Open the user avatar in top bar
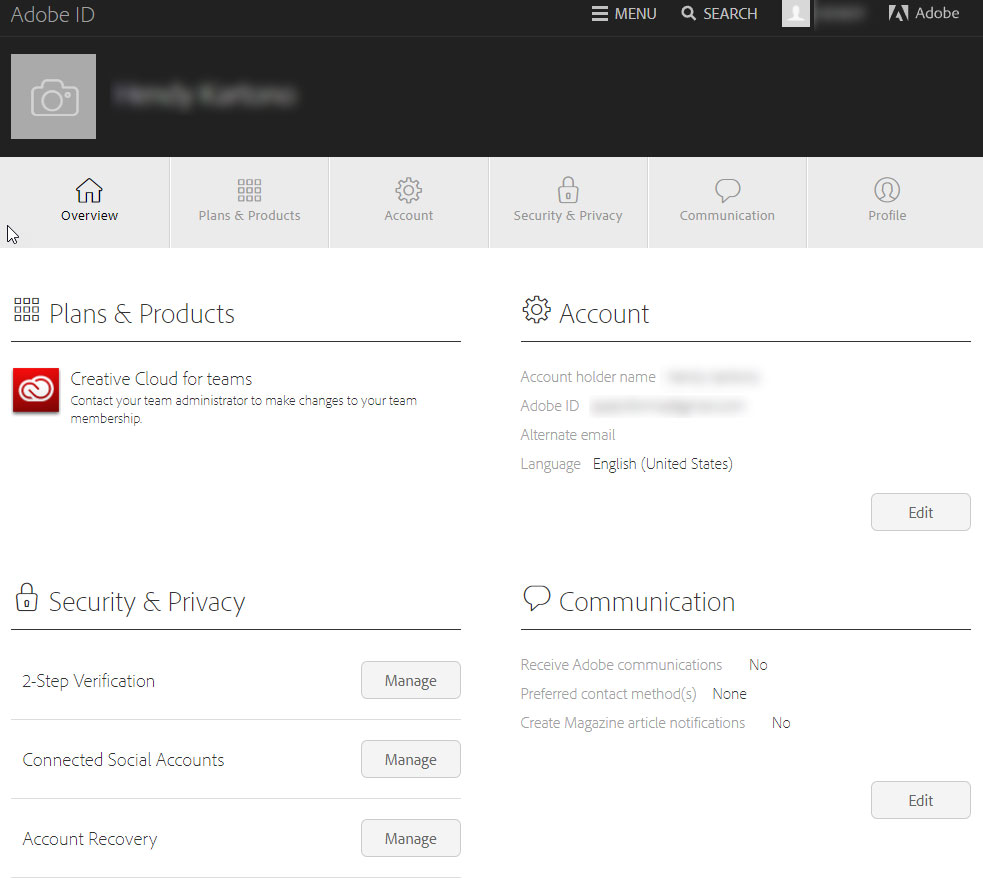Image resolution: width=983 pixels, height=879 pixels. pyautogui.click(x=796, y=13)
